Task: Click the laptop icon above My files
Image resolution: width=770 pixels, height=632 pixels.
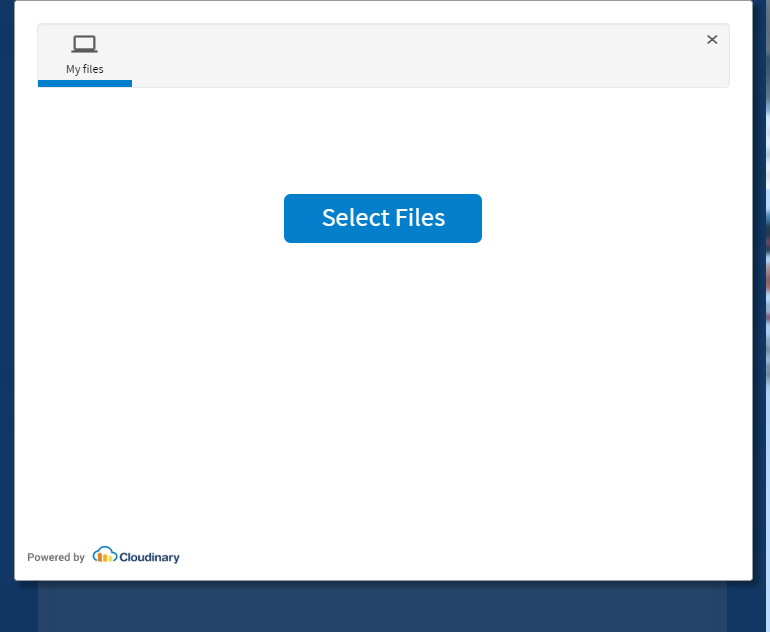Action: pos(84,44)
